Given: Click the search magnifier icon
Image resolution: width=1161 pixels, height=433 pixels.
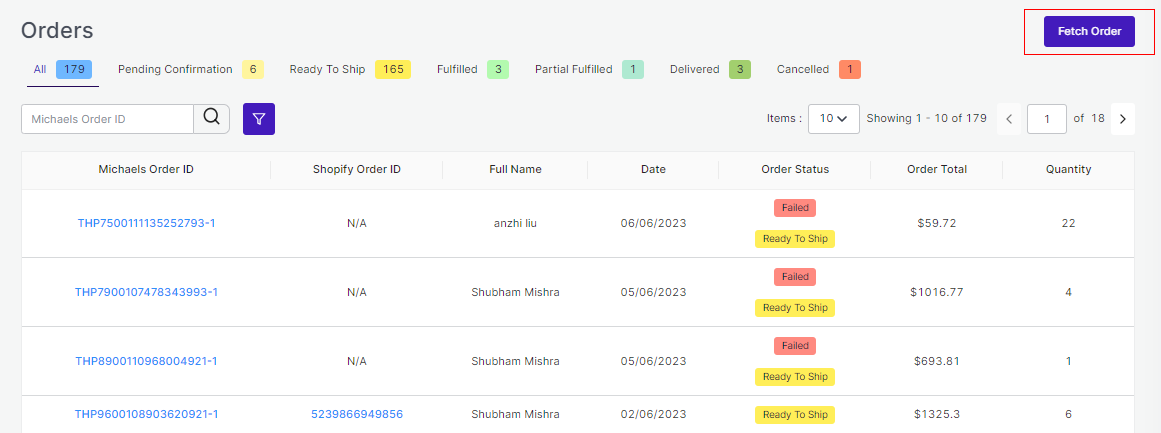Looking at the screenshot, I should click(211, 118).
